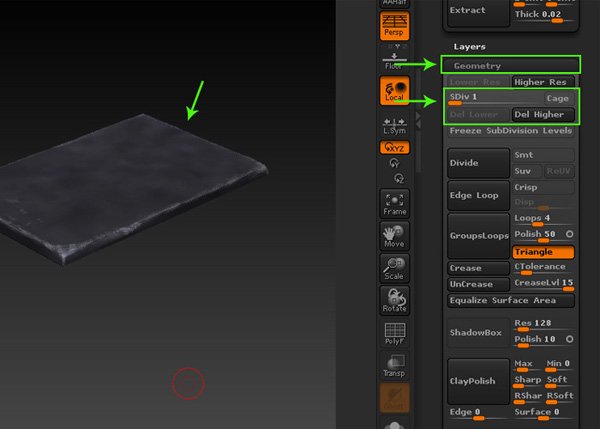The image size is (600, 429).
Task: Adjust the CreaseLvl 15 slider
Action: click(x=543, y=284)
